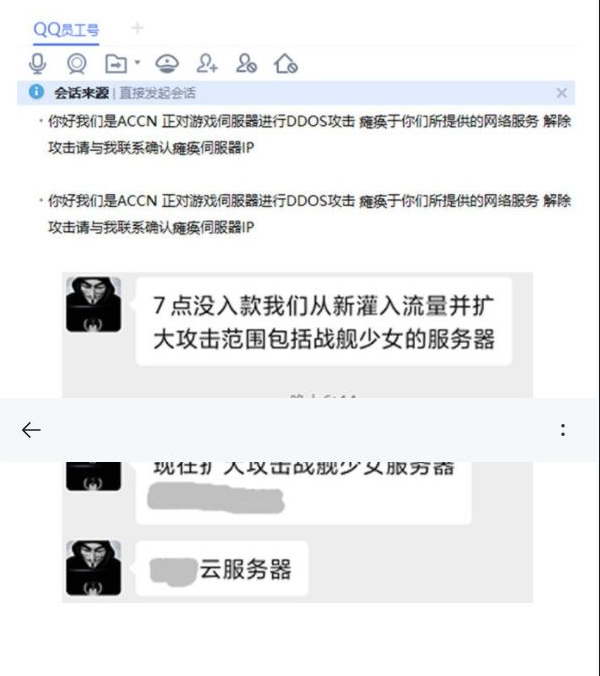Switch to the QQ员工号 tab
This screenshot has width=600, height=676.
coord(66,30)
